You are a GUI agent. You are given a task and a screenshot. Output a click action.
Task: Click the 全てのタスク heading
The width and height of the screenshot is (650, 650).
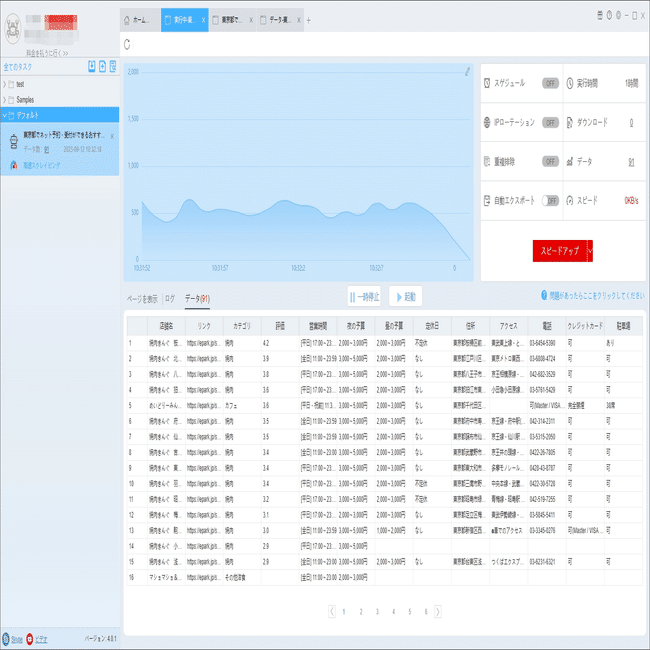[x=17, y=67]
